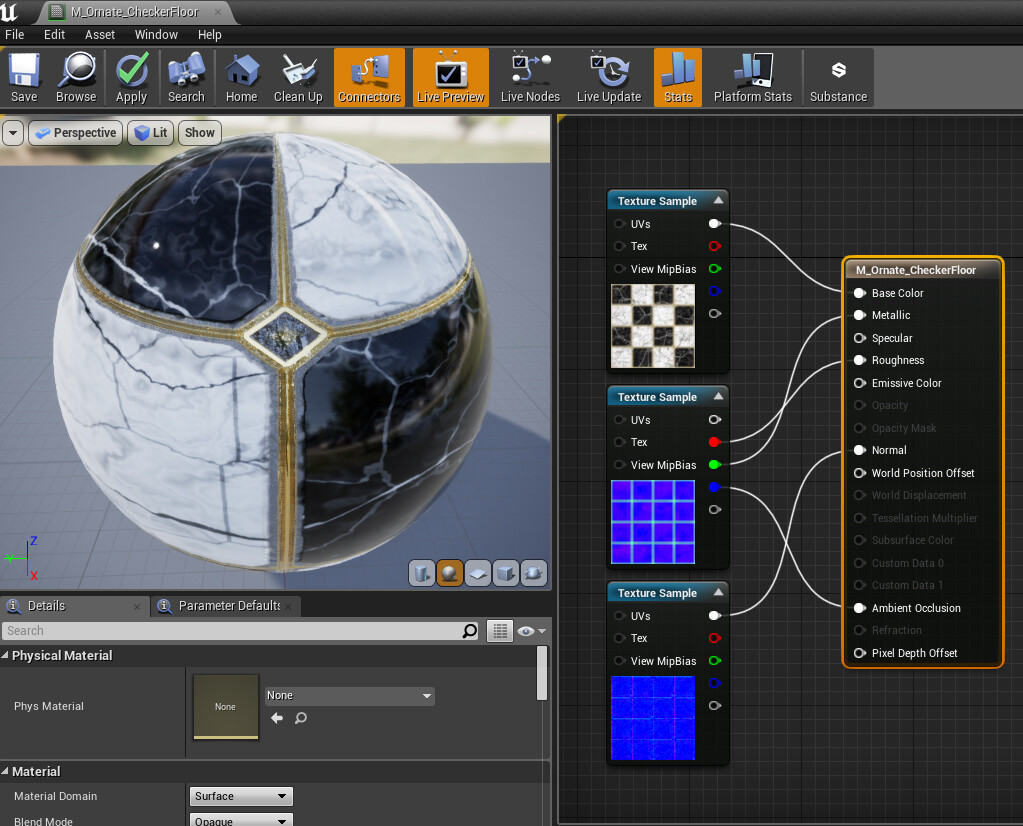Open the Material Domain Surface dropdown
Screen dimensions: 1023x826
coord(241,796)
